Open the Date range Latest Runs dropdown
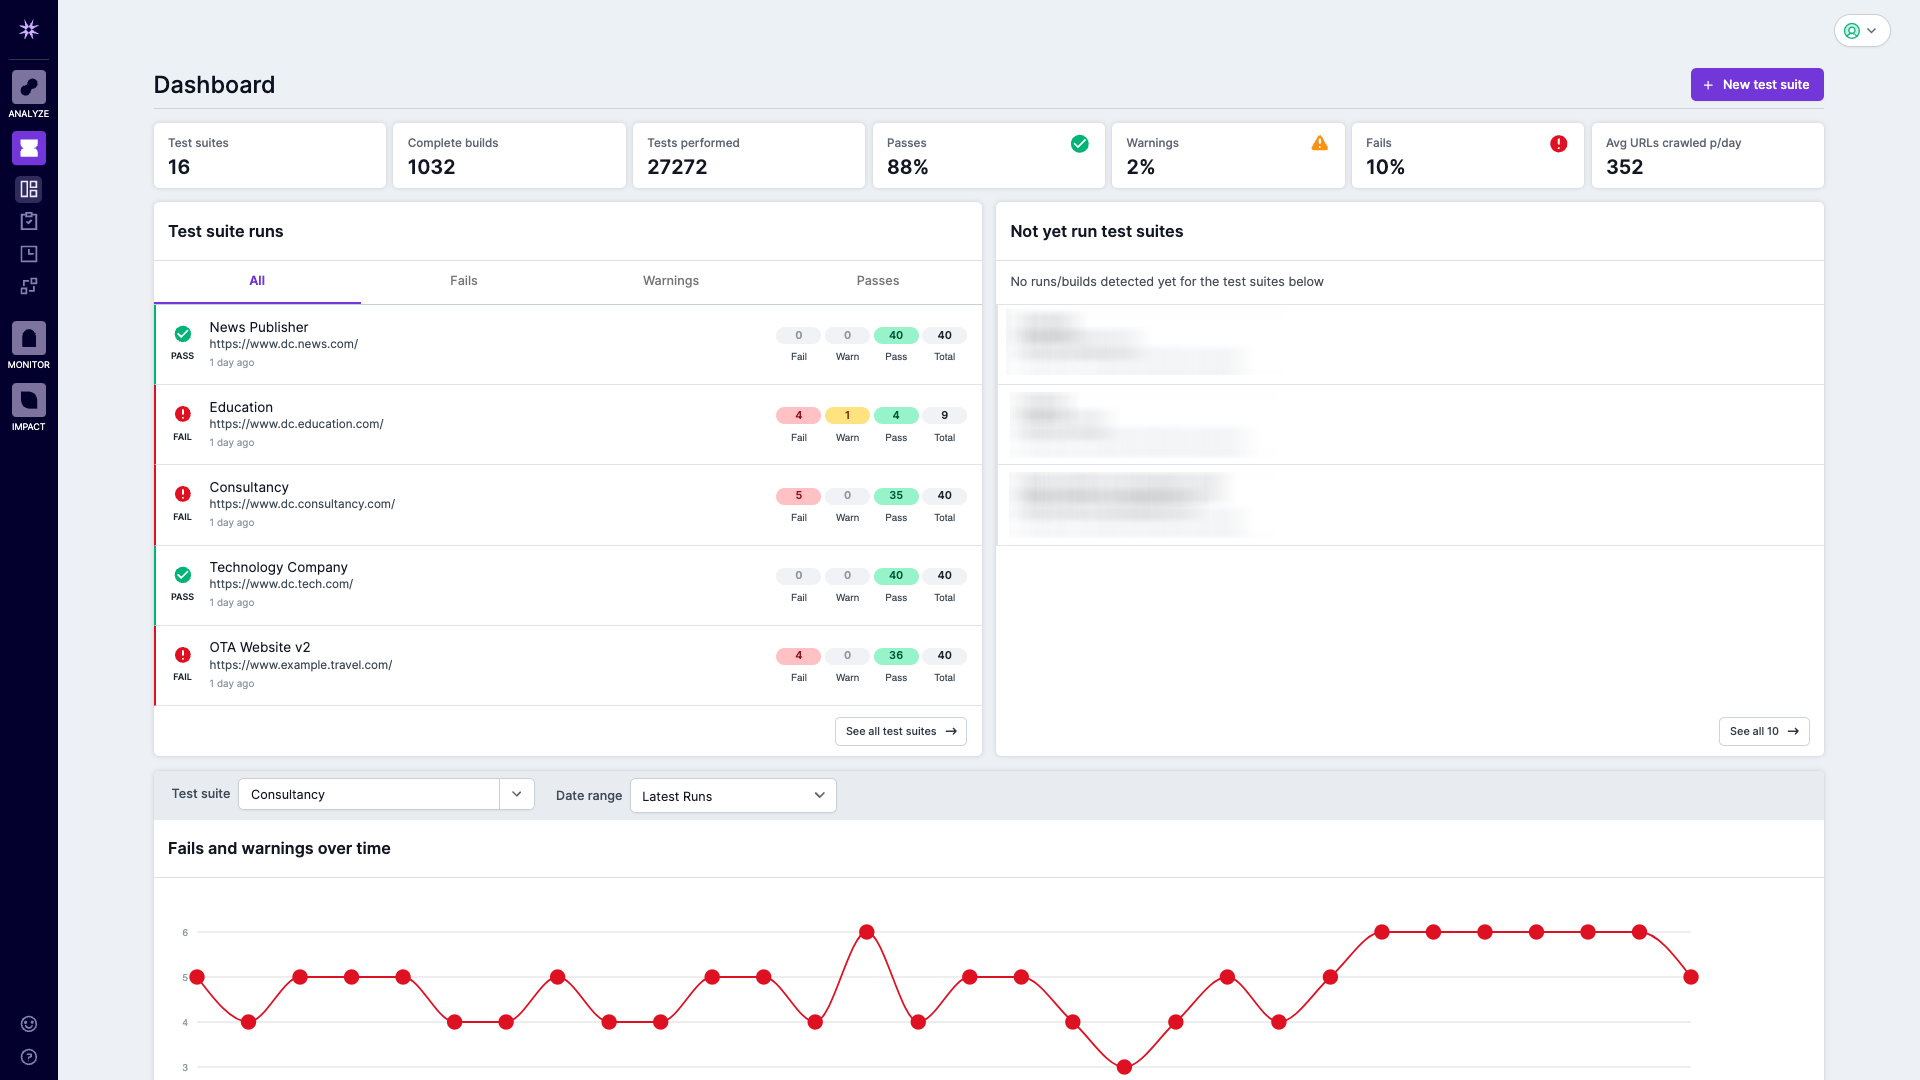The height and width of the screenshot is (1080, 1920). [733, 796]
